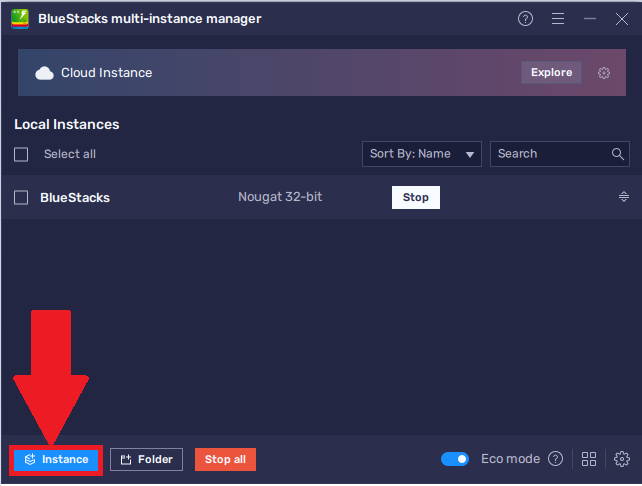Viewport: 642px width, 486px height.
Task: Click the BlueStacks instance name
Action: (x=75, y=198)
